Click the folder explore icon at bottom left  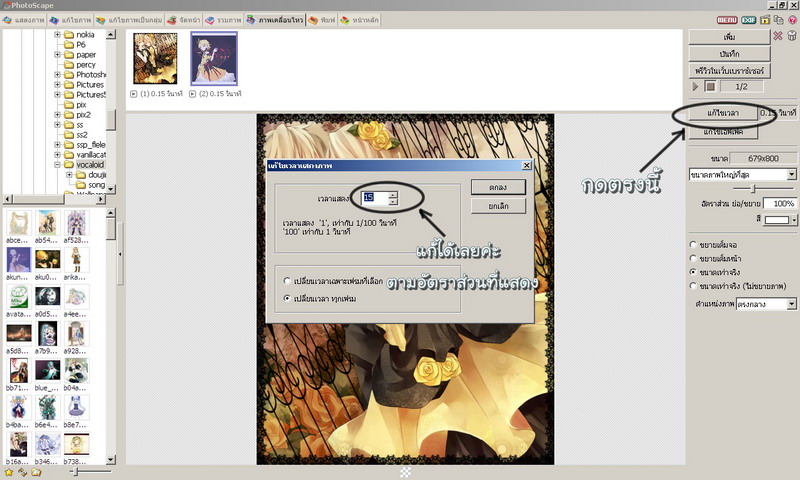(36, 472)
